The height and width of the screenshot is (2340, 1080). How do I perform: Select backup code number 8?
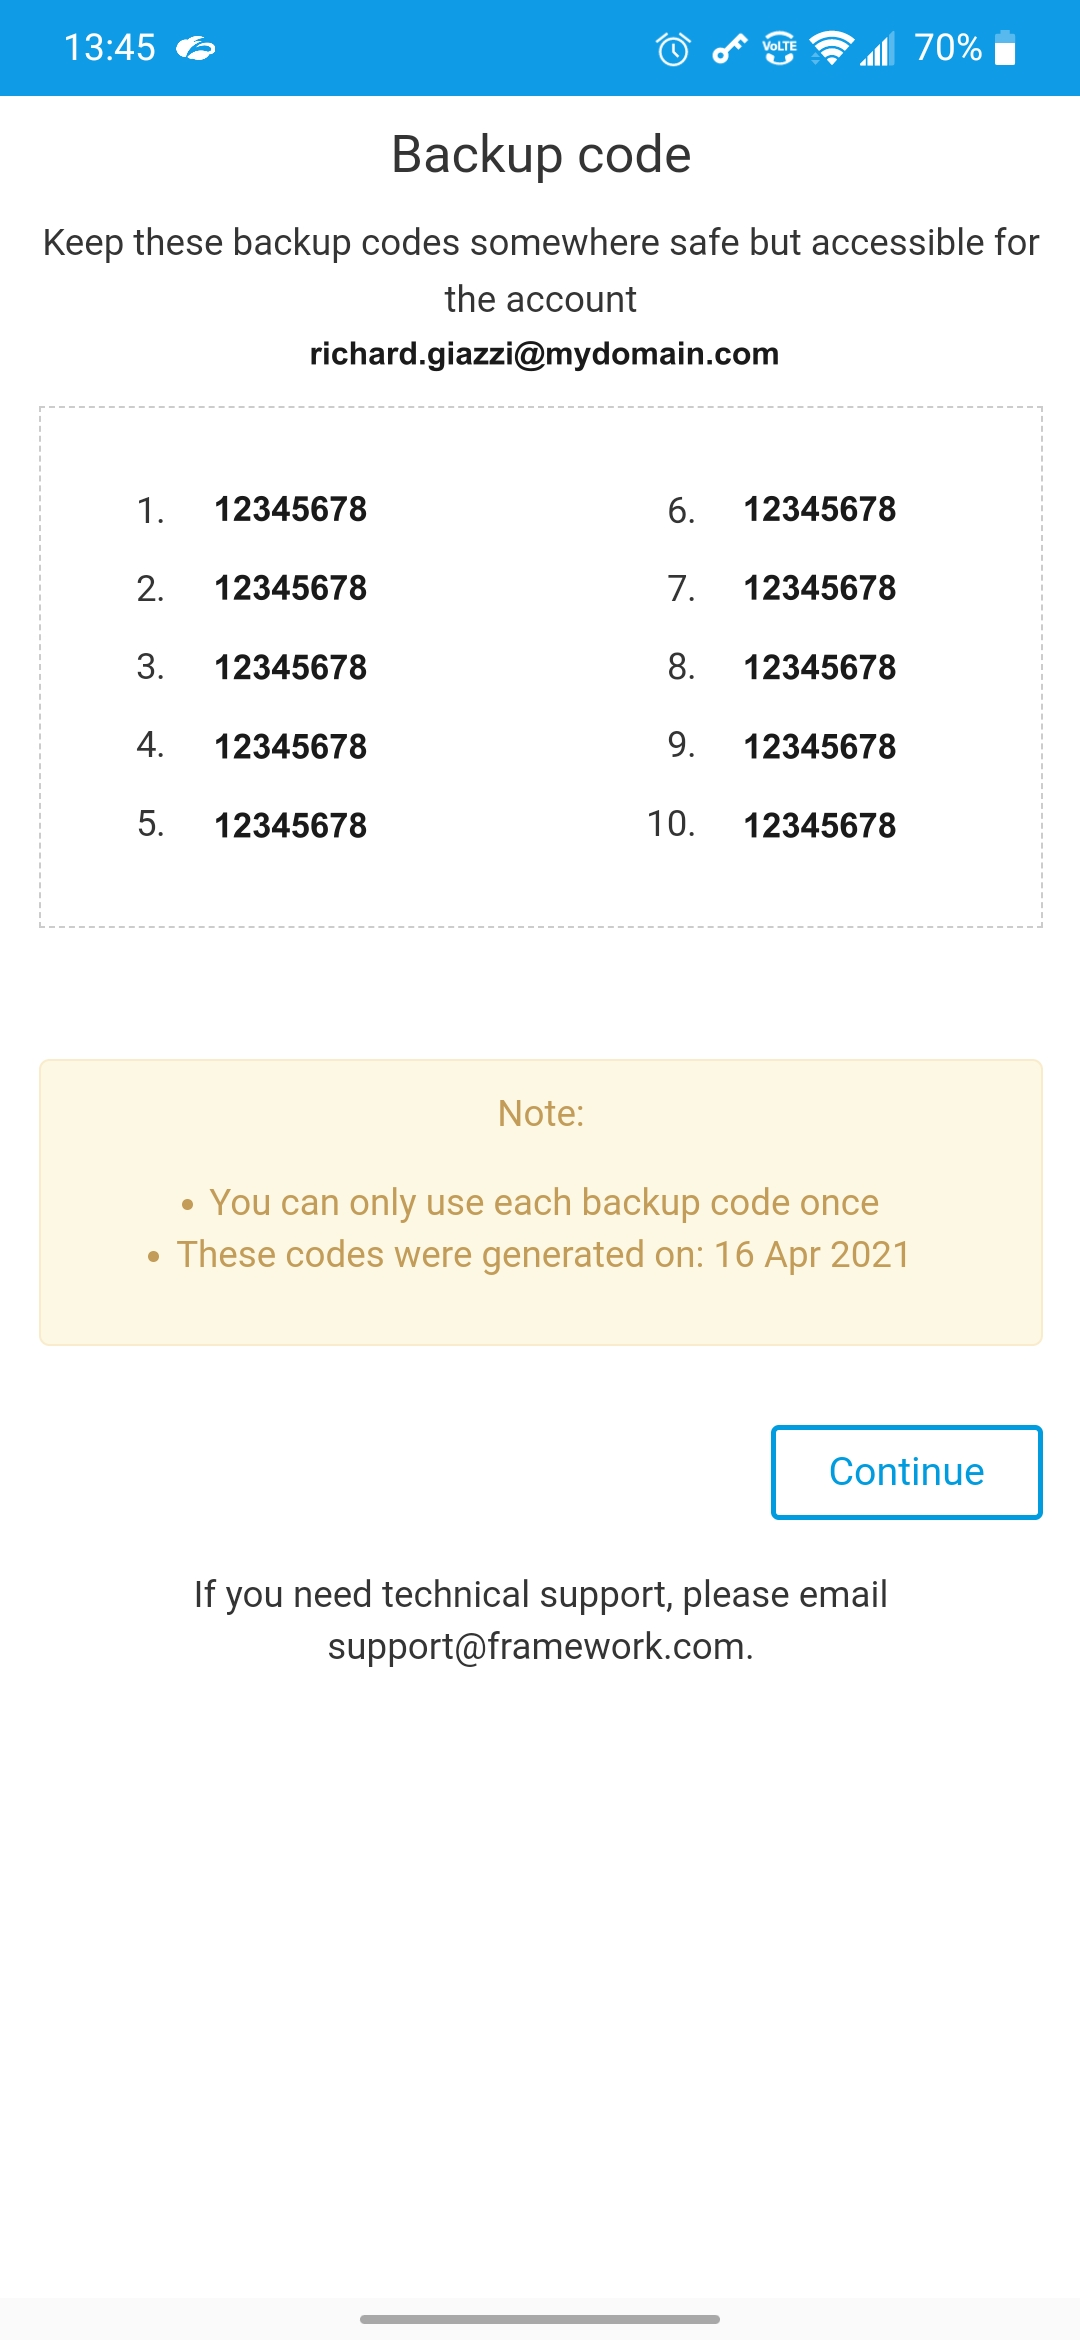[819, 667]
